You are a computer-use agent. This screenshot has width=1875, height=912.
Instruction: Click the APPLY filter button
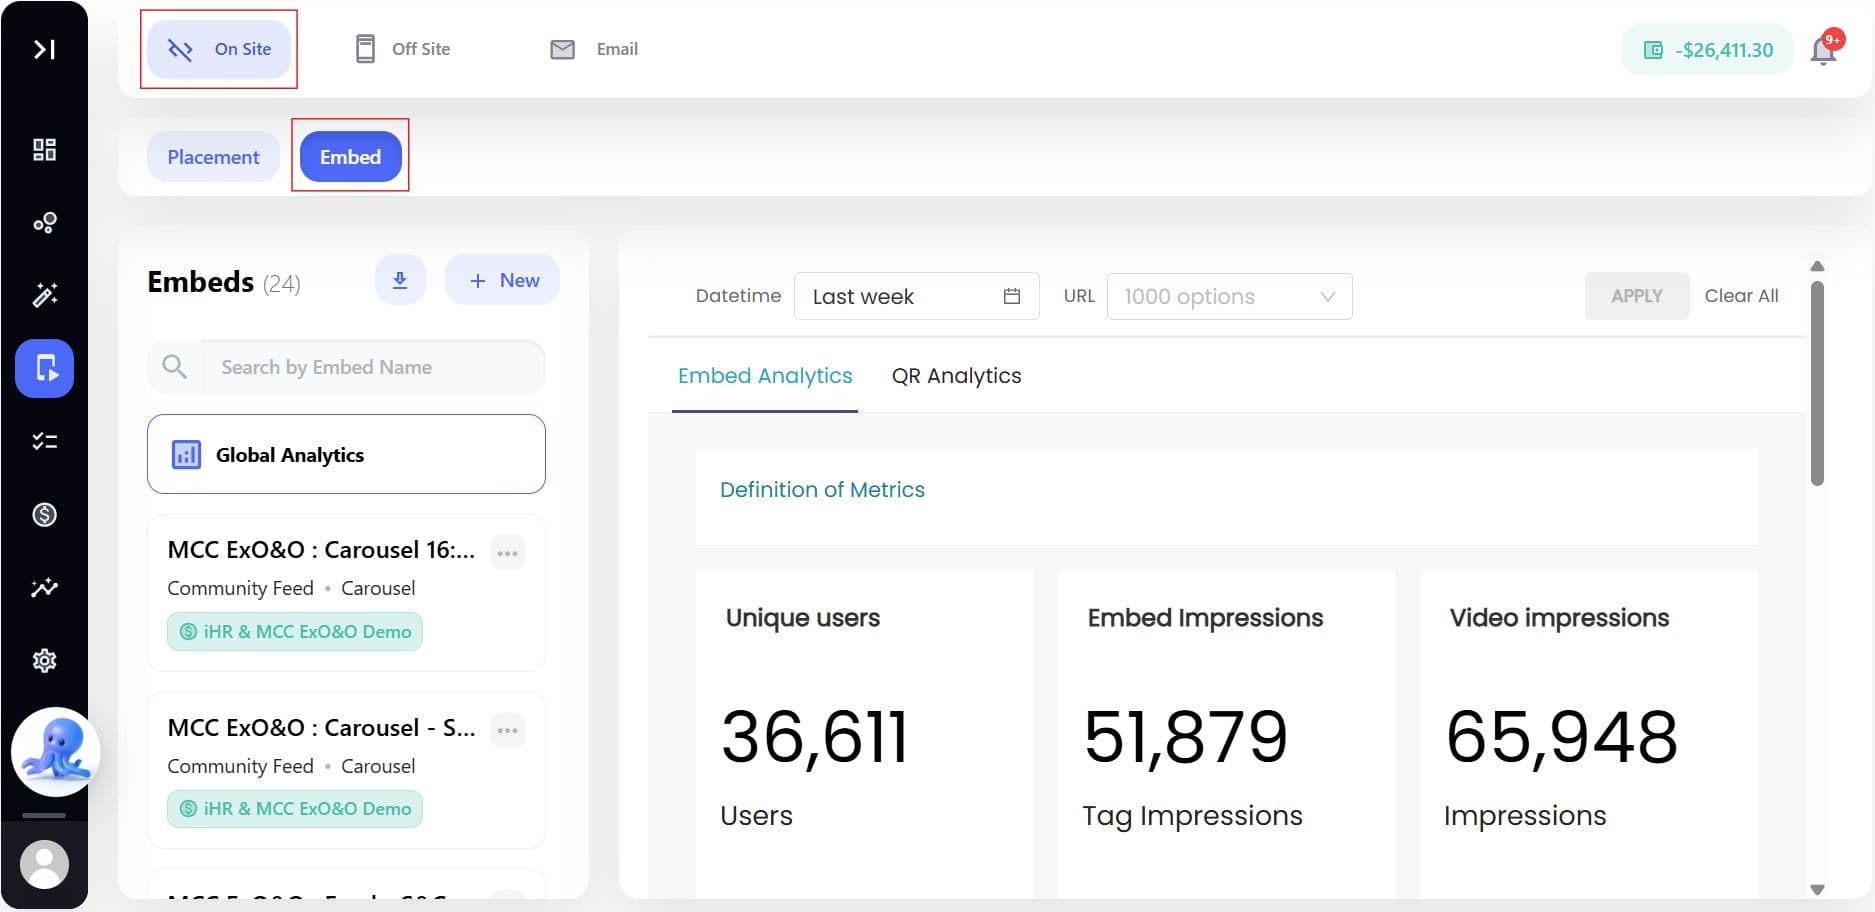click(x=1637, y=296)
